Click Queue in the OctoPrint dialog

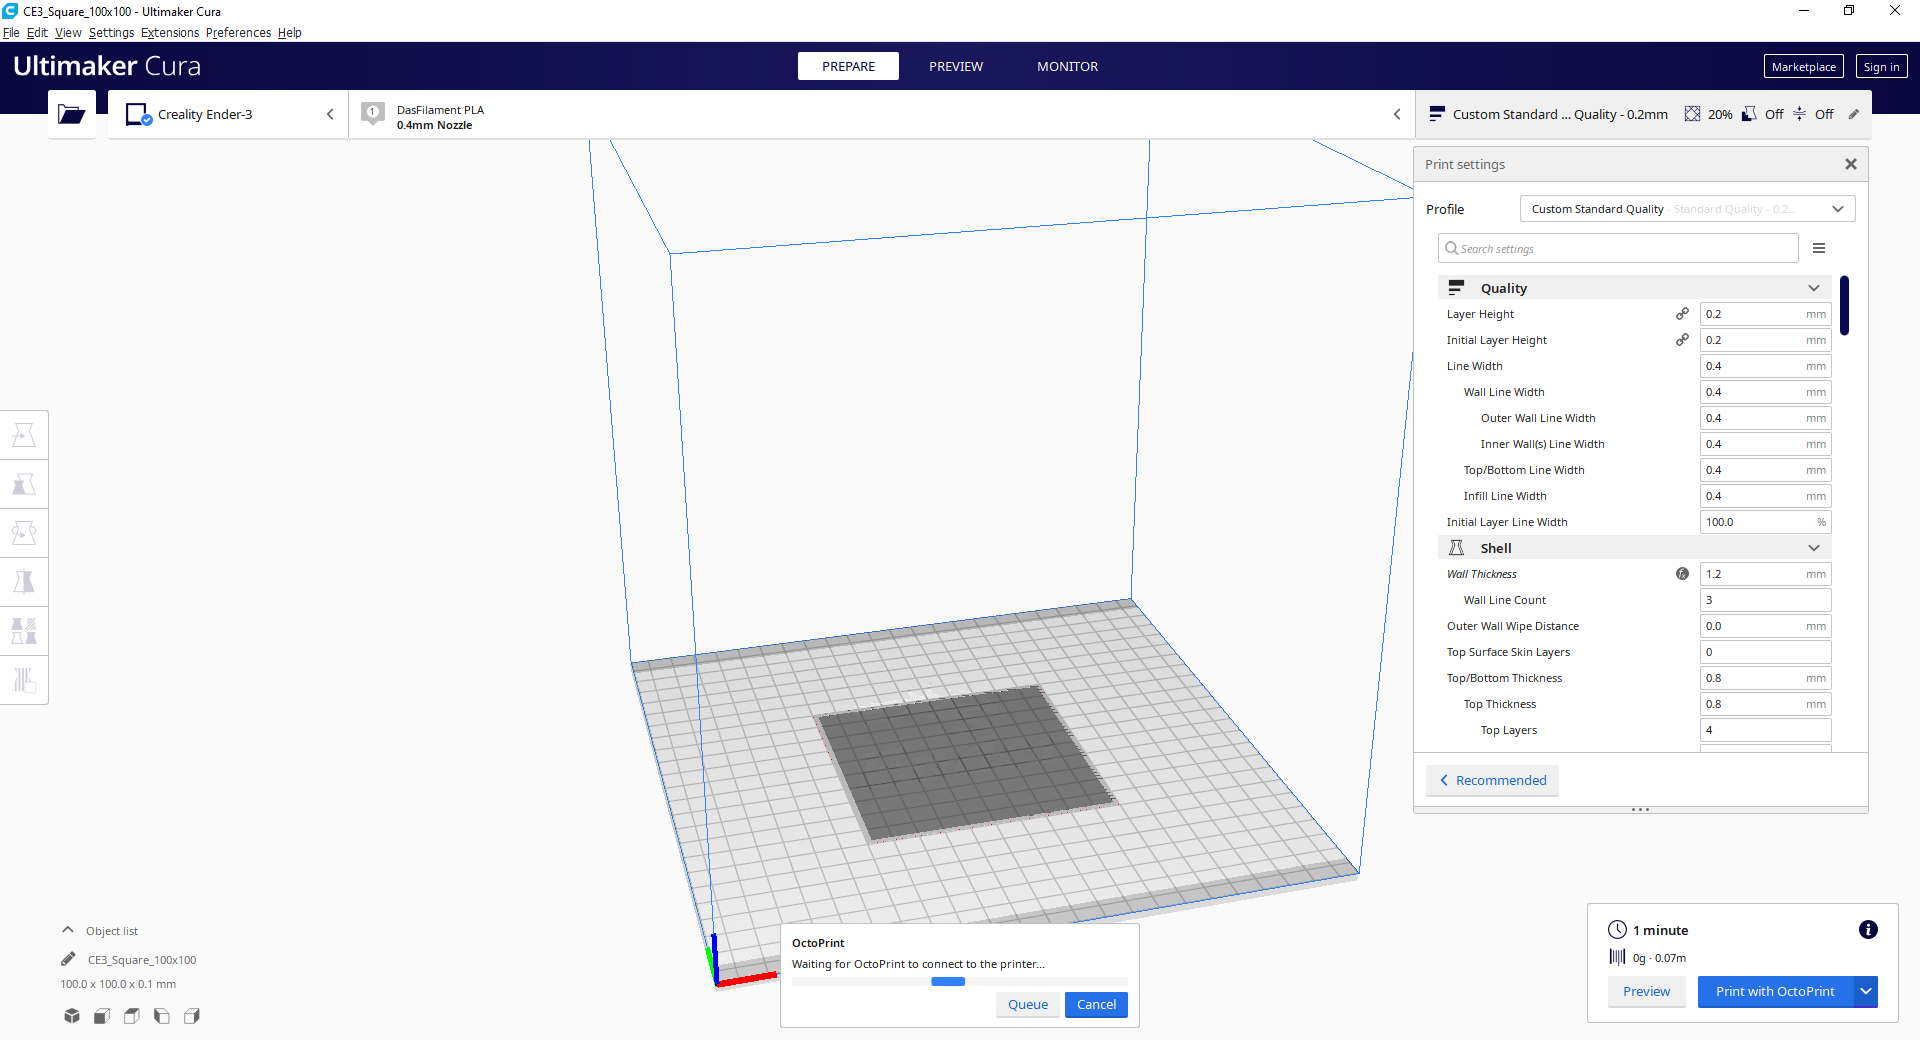(x=1028, y=1004)
